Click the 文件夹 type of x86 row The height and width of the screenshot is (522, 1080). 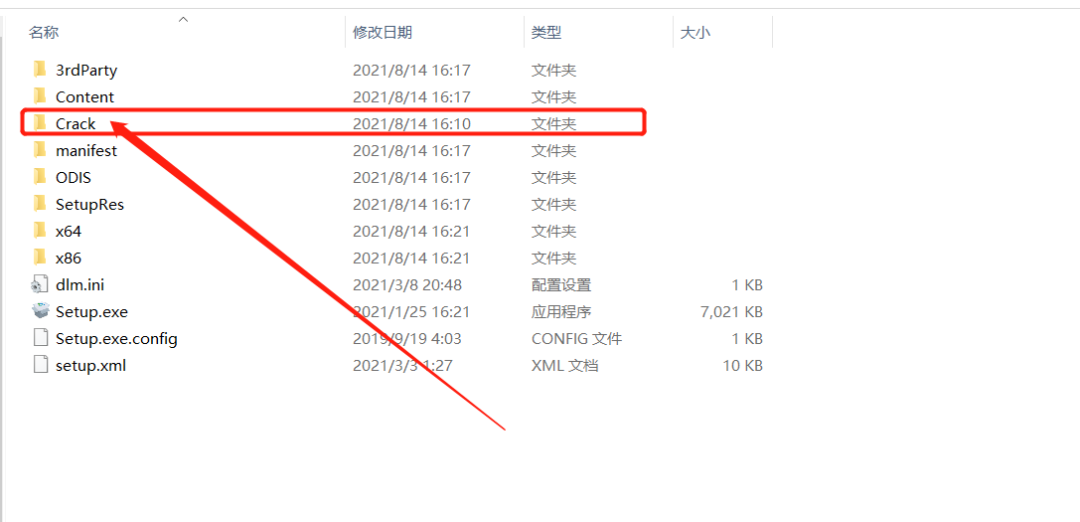553,258
